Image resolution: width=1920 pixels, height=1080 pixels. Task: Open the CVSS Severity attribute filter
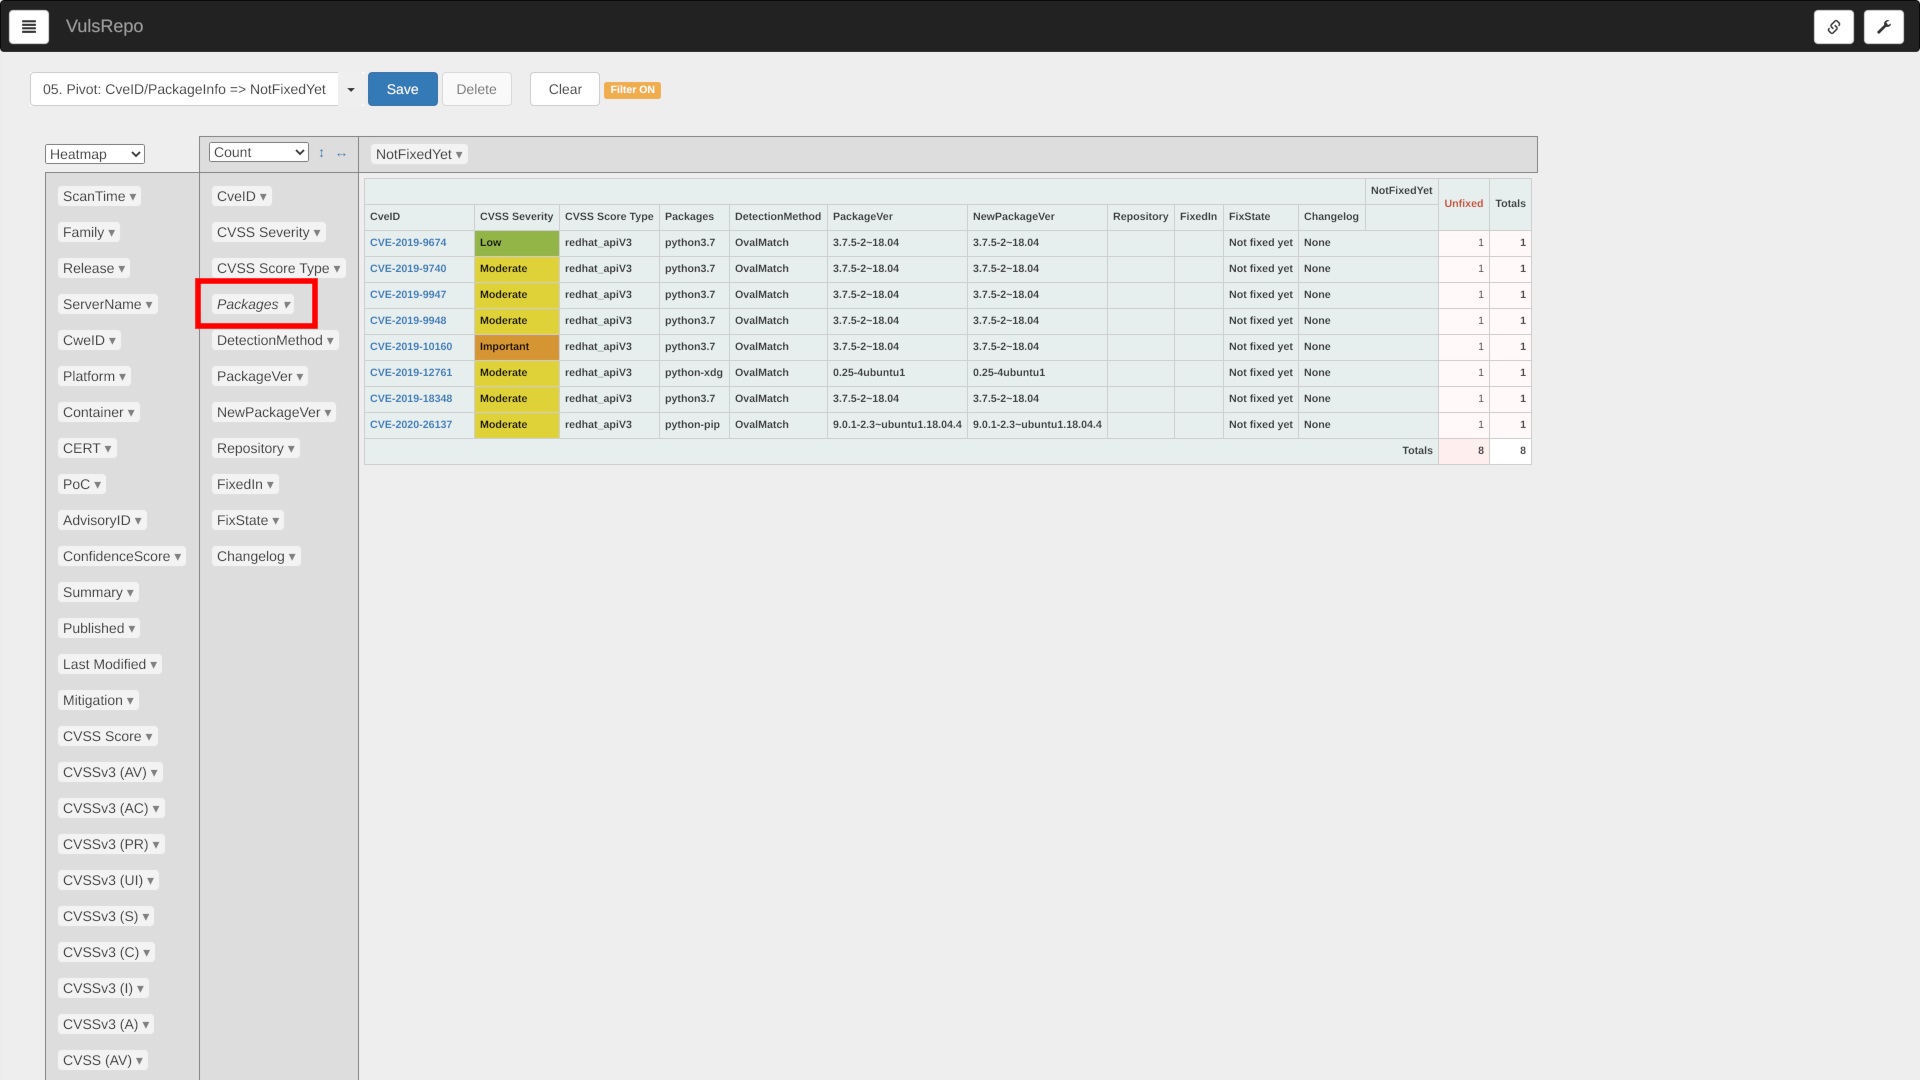(x=317, y=233)
